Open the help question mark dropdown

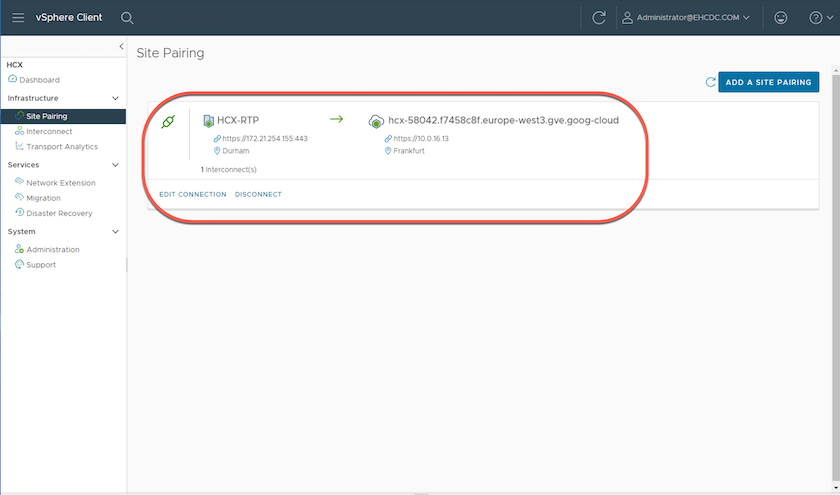819,17
